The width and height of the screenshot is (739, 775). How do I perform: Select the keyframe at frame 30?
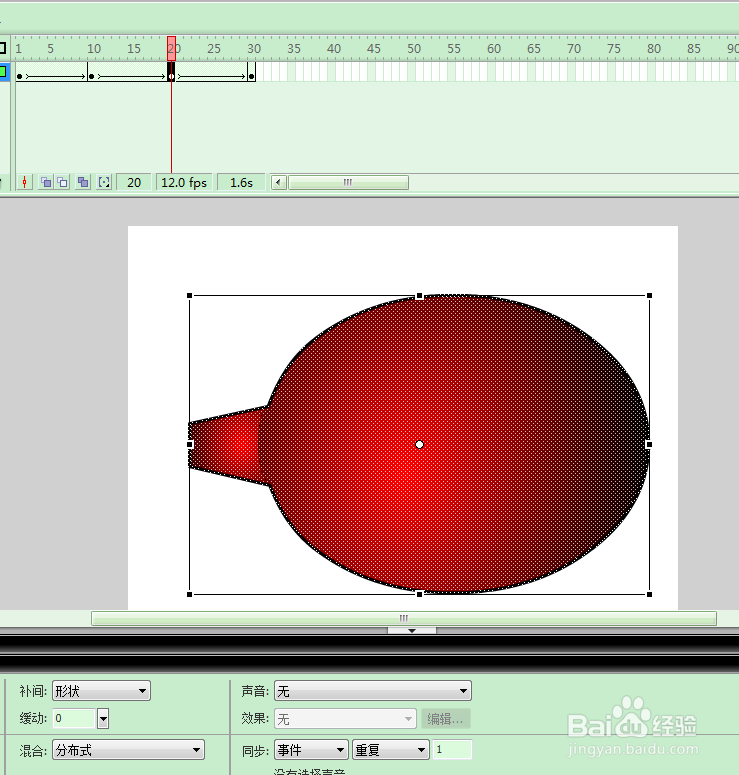point(252,76)
